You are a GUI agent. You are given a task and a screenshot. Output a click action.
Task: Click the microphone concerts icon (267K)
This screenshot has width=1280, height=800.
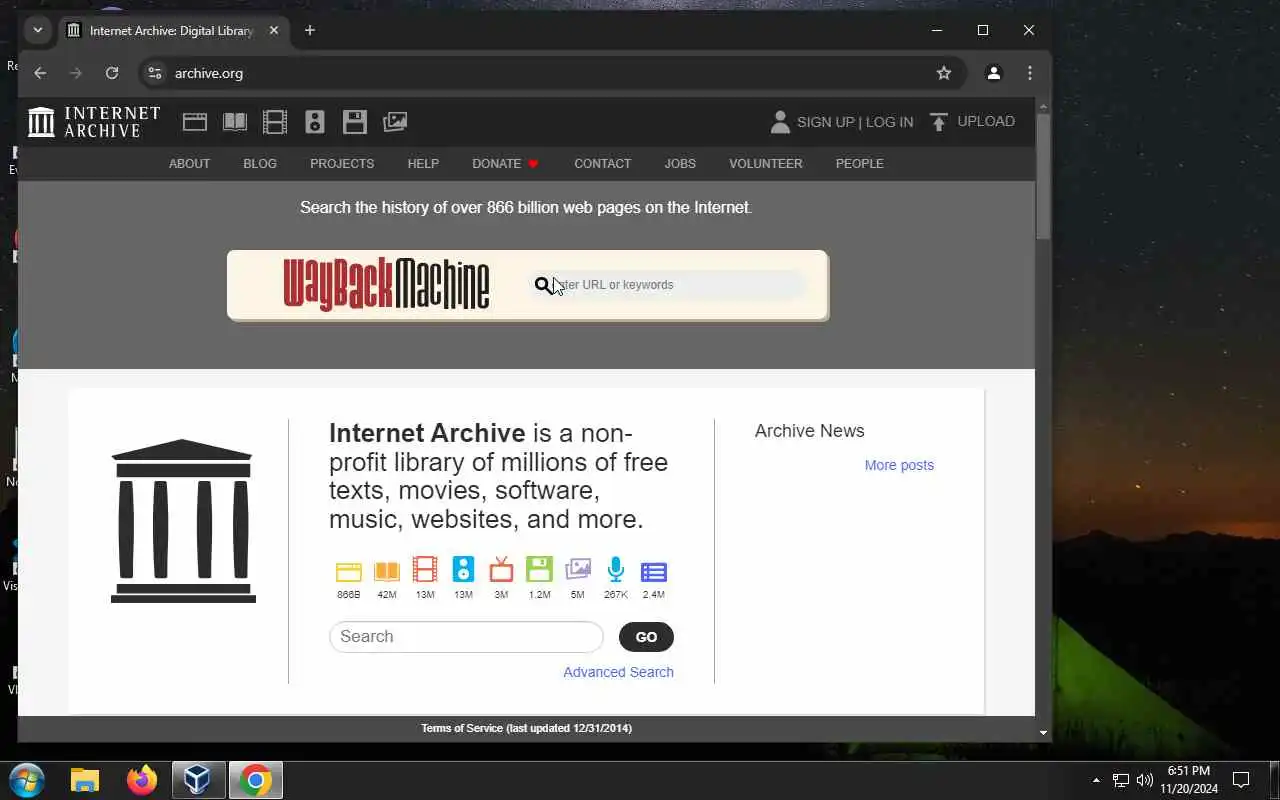click(x=616, y=570)
